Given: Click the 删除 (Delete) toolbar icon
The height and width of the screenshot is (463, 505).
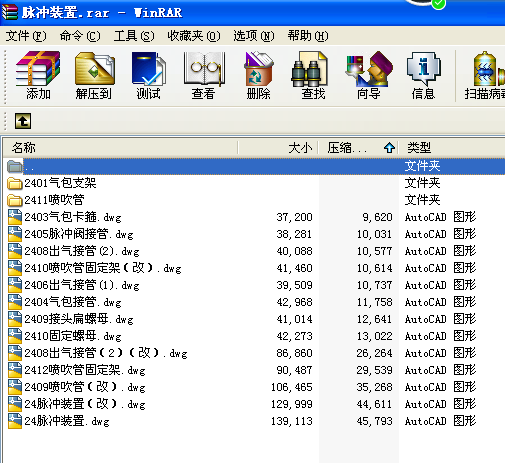Looking at the screenshot, I should click(x=259, y=68).
